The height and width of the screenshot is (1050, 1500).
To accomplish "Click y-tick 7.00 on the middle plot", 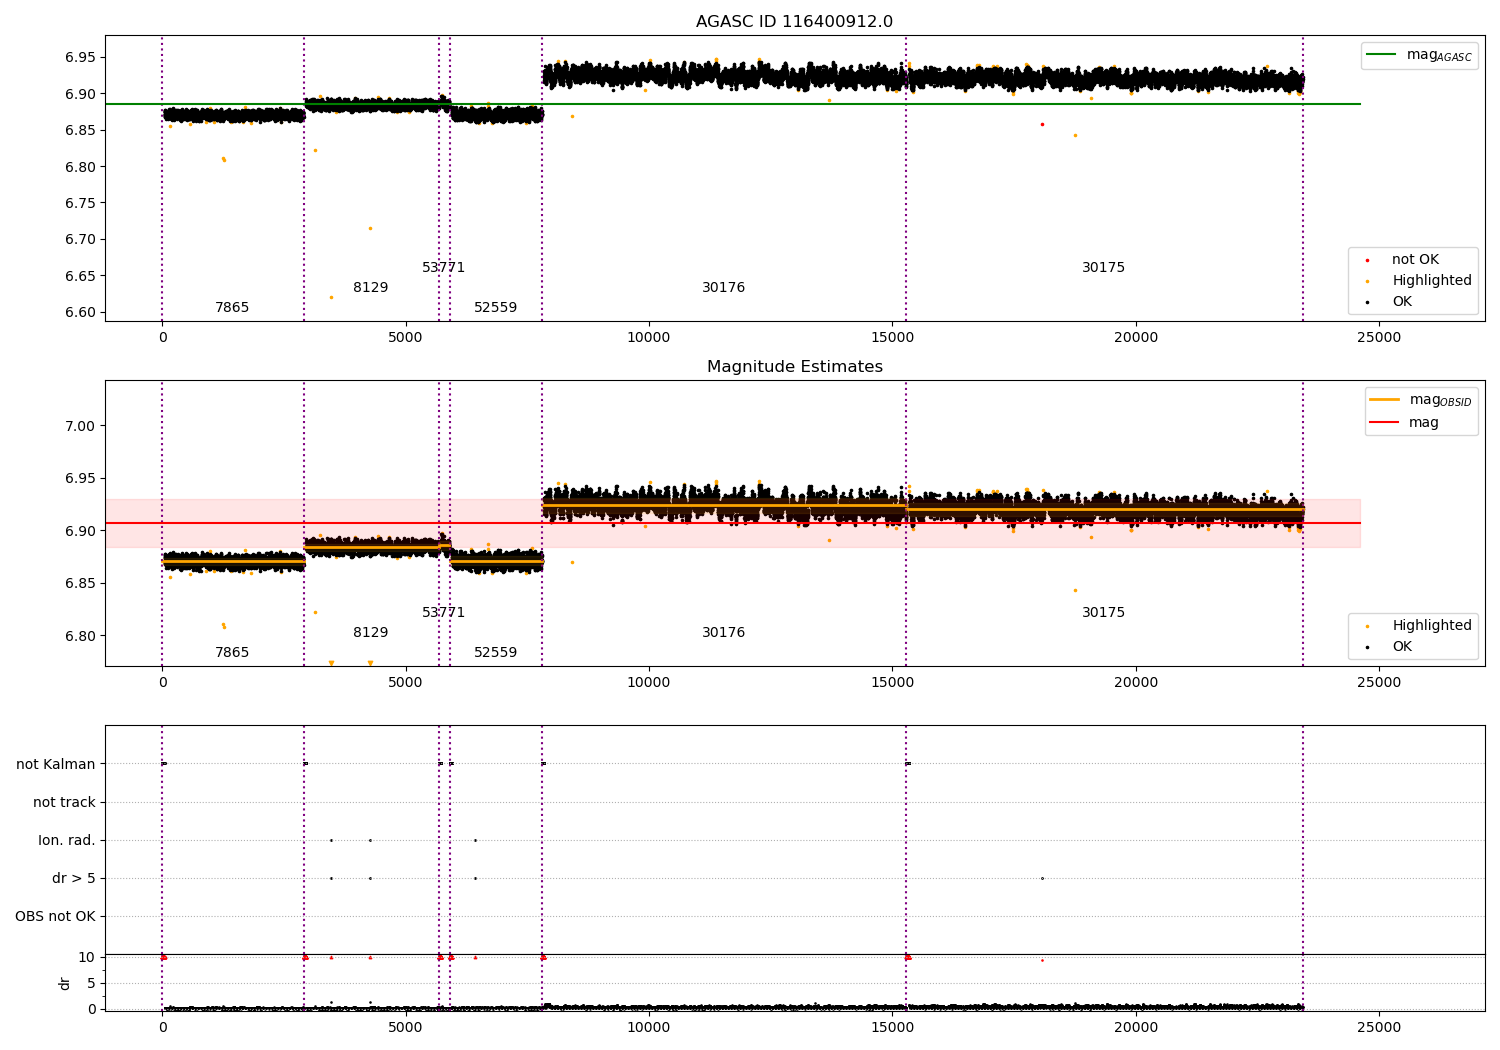I will (x=81, y=427).
